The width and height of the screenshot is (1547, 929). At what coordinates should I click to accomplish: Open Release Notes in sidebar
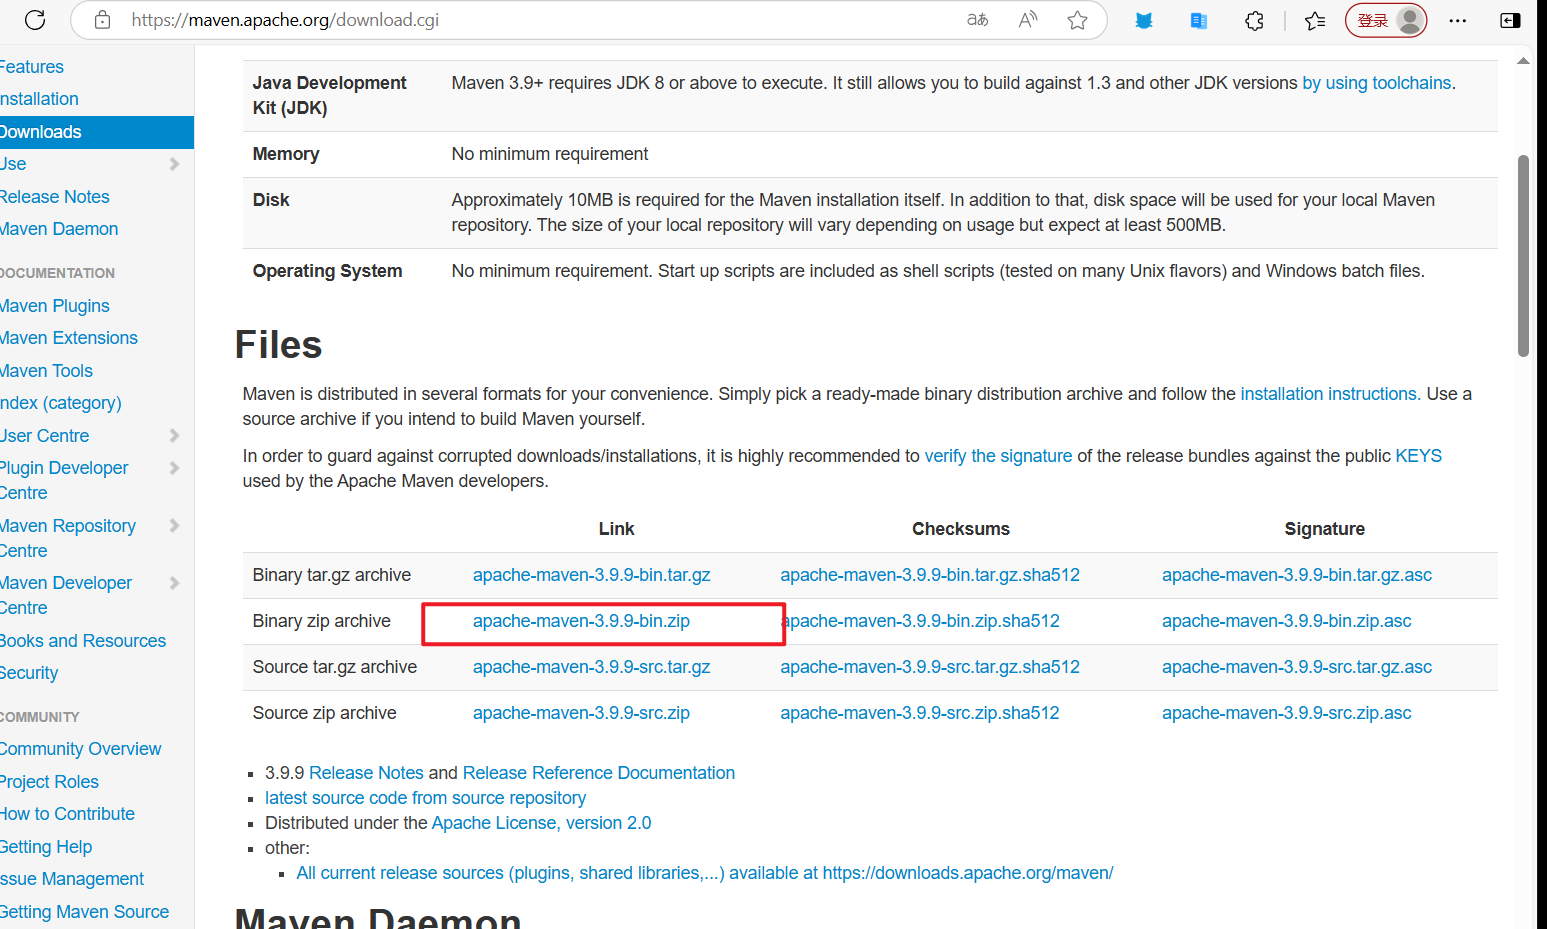coord(55,197)
